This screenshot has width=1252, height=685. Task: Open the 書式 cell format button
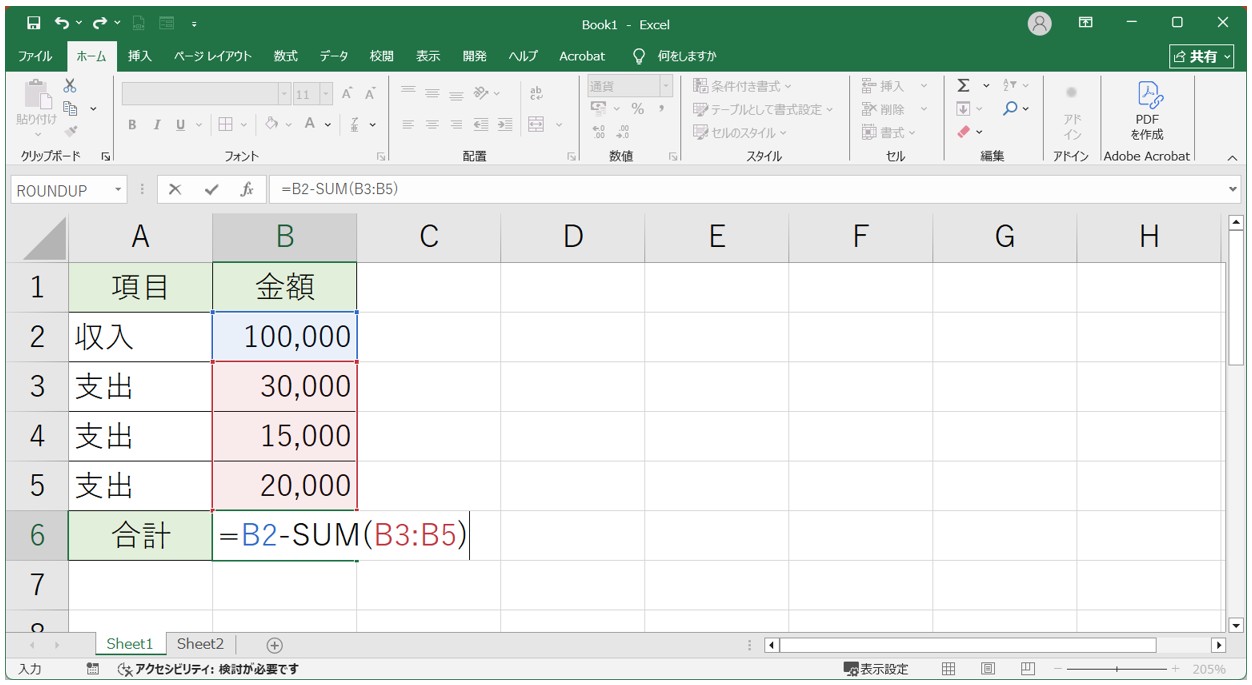click(x=889, y=132)
